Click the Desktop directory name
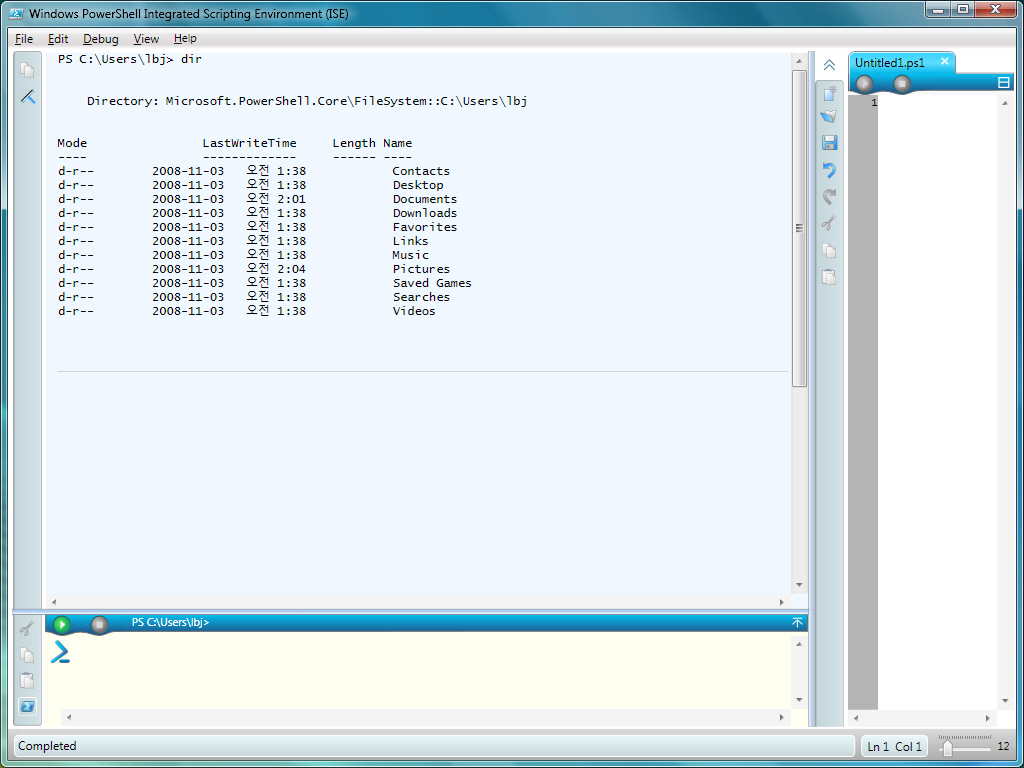 pyautogui.click(x=418, y=185)
